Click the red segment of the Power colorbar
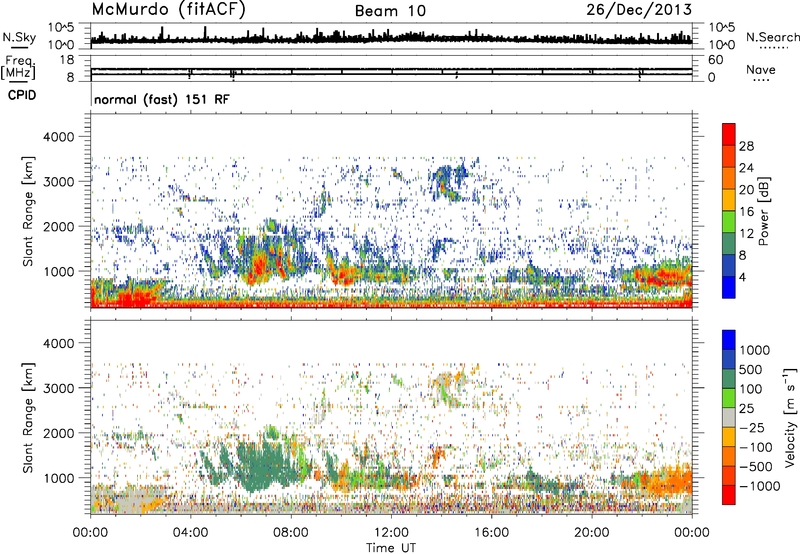The height and width of the screenshot is (554, 800). [729, 134]
